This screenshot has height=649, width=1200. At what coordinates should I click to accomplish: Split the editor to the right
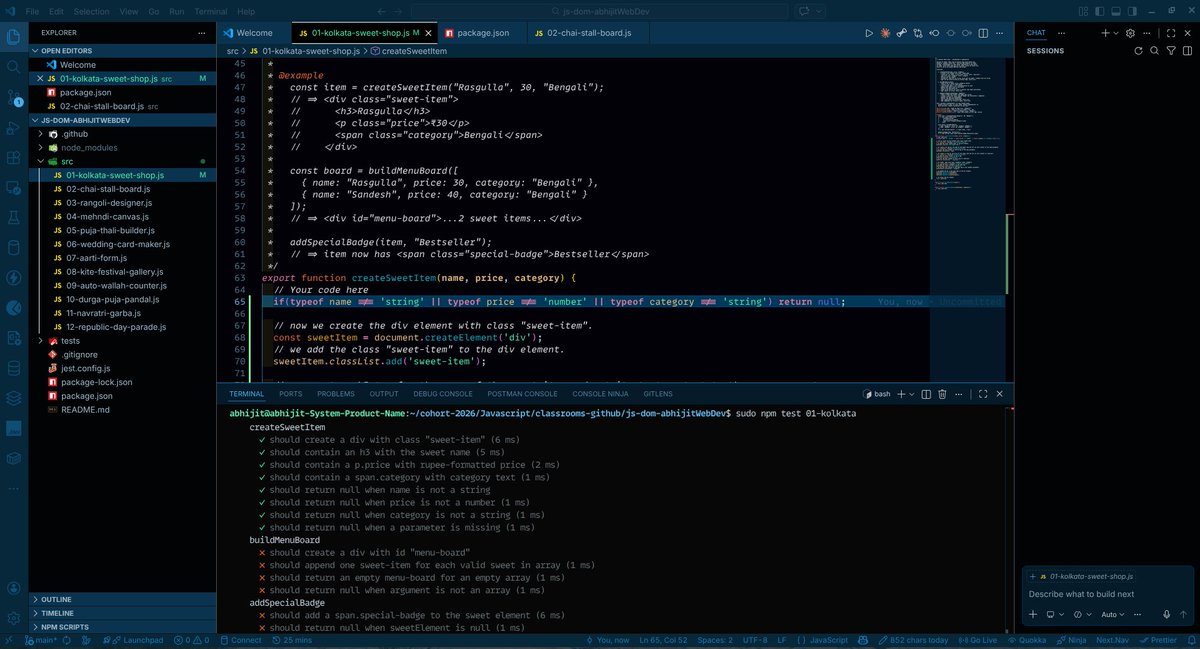tap(983, 33)
